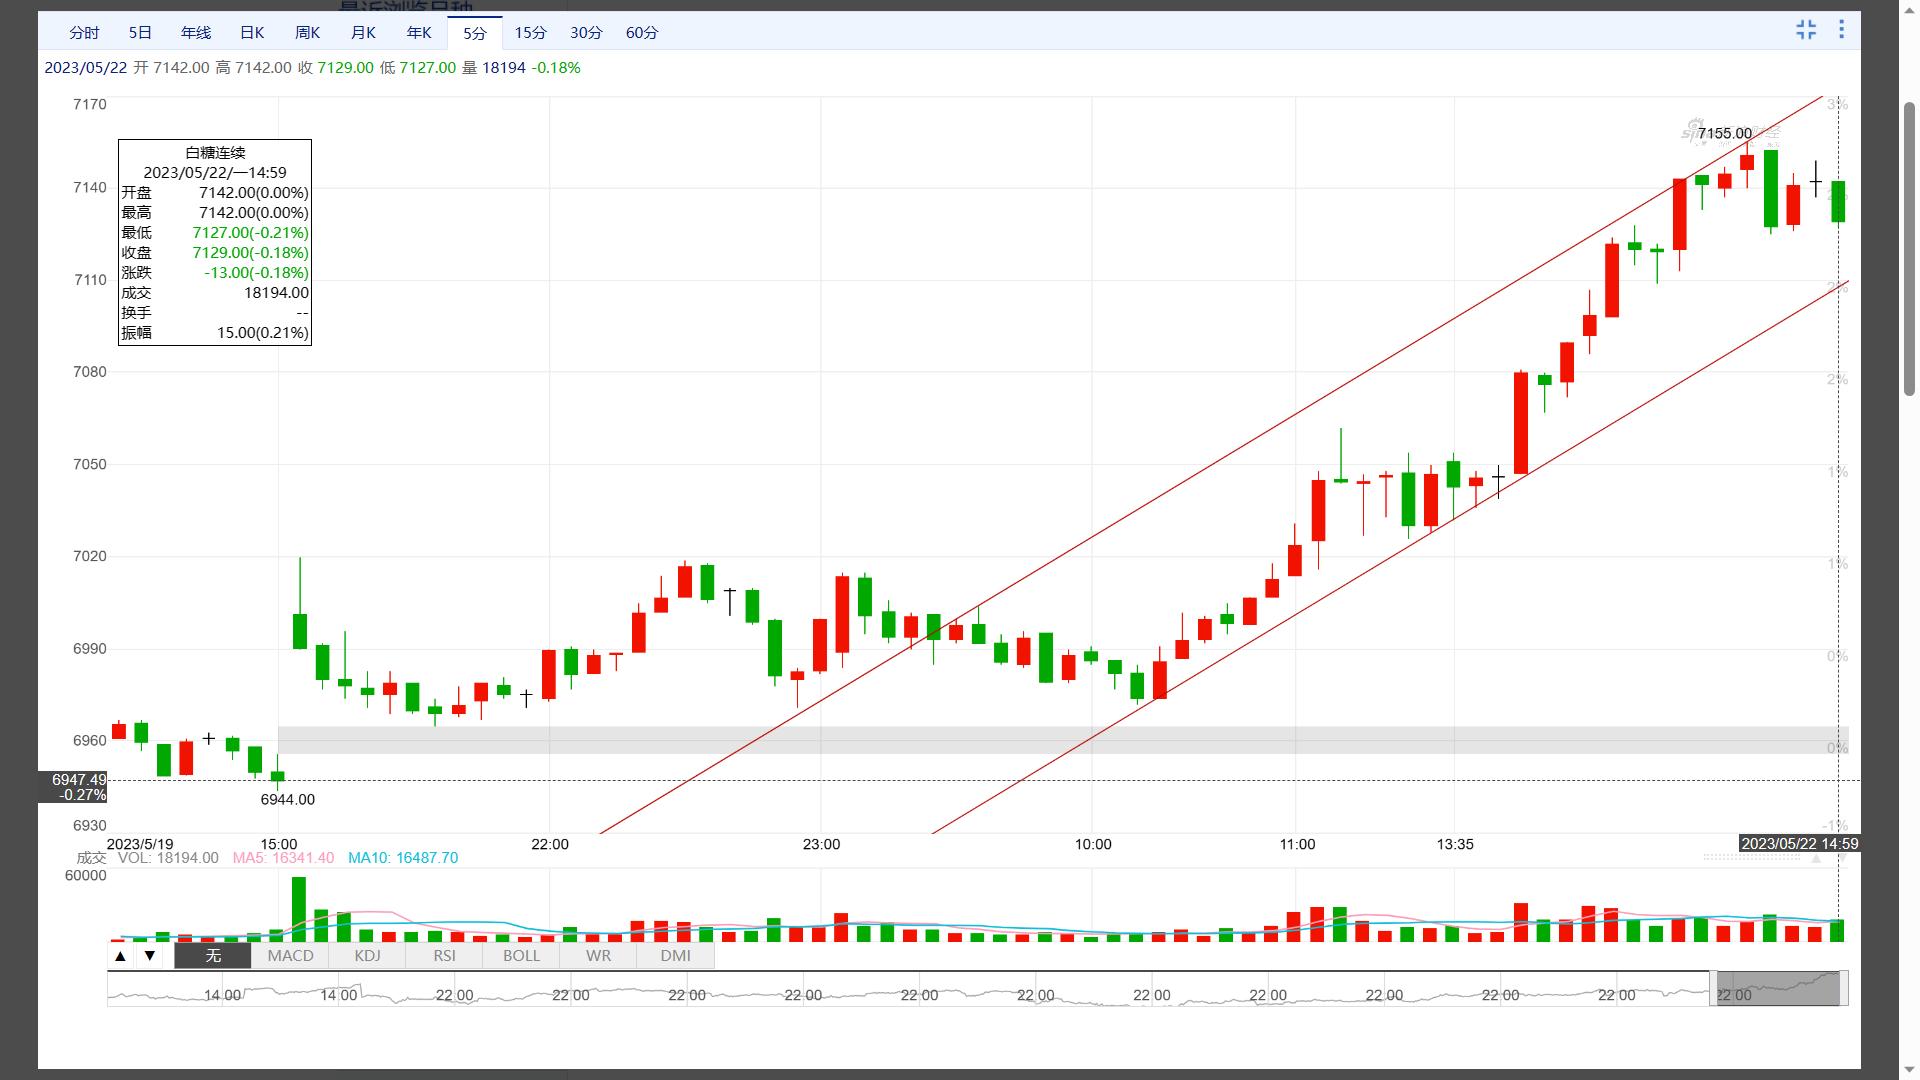Image resolution: width=1920 pixels, height=1080 pixels.
Task: Toggle the BOLL indicator
Action: pyautogui.click(x=521, y=956)
